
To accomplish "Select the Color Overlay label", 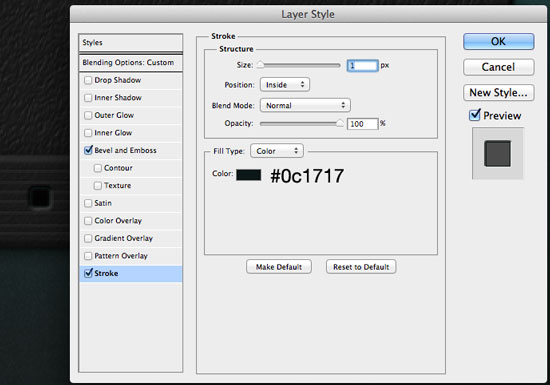I will click(x=118, y=221).
